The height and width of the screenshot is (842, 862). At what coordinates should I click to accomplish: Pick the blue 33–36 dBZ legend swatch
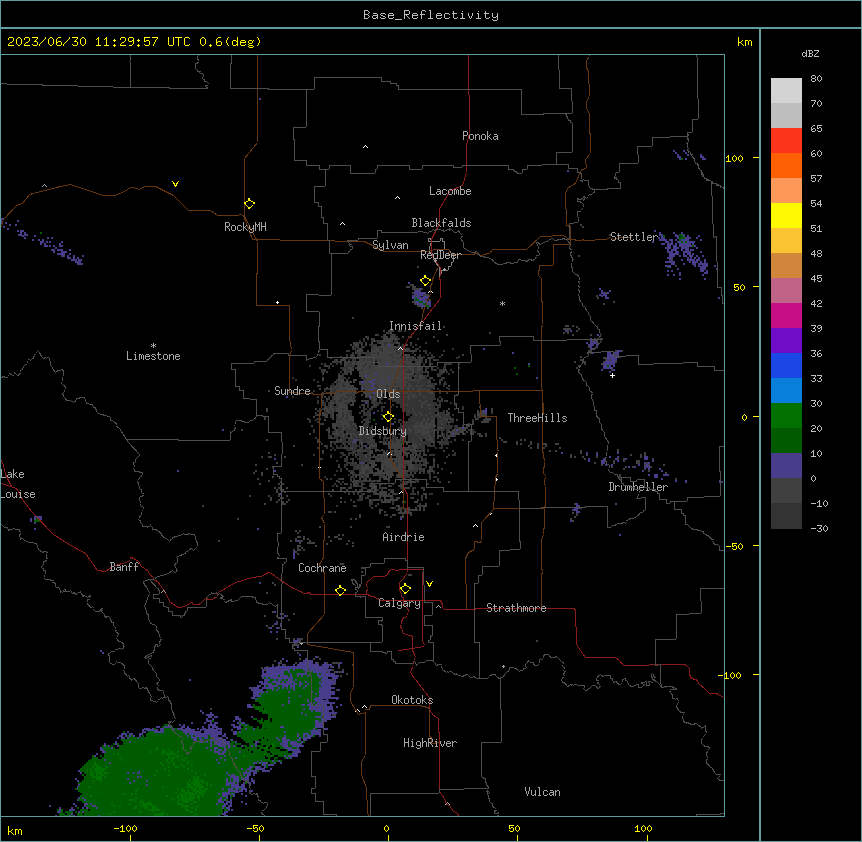tap(786, 365)
